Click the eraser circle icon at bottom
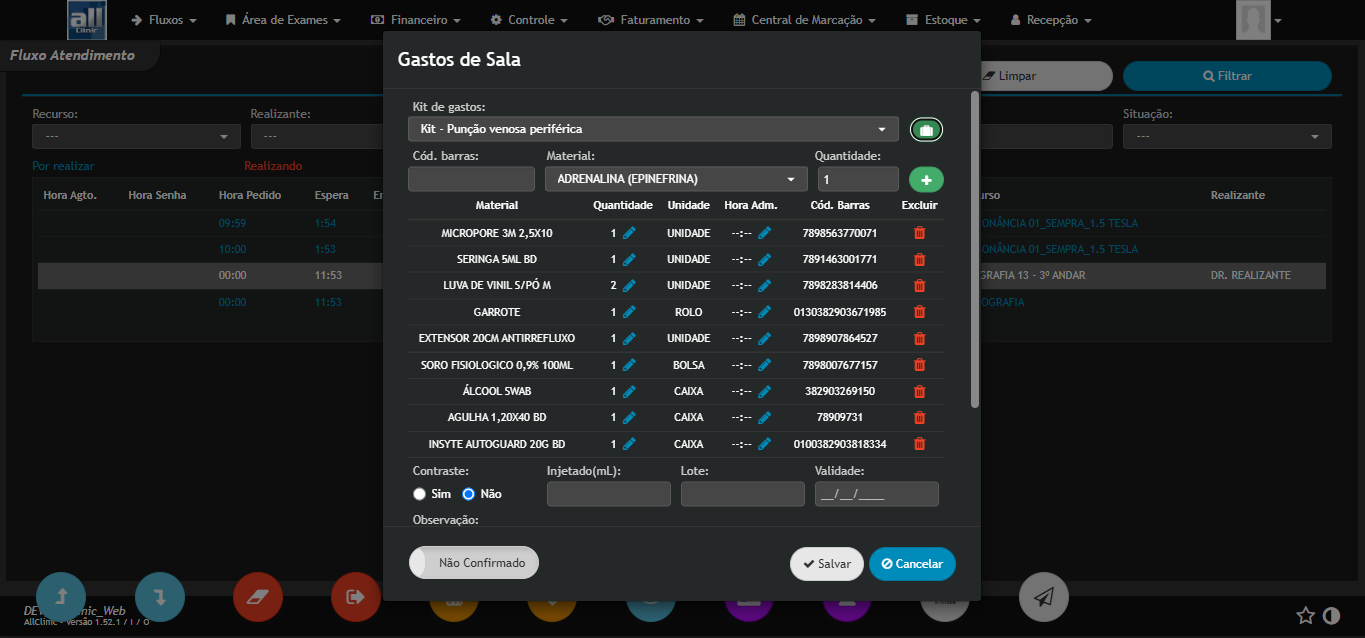 click(258, 597)
